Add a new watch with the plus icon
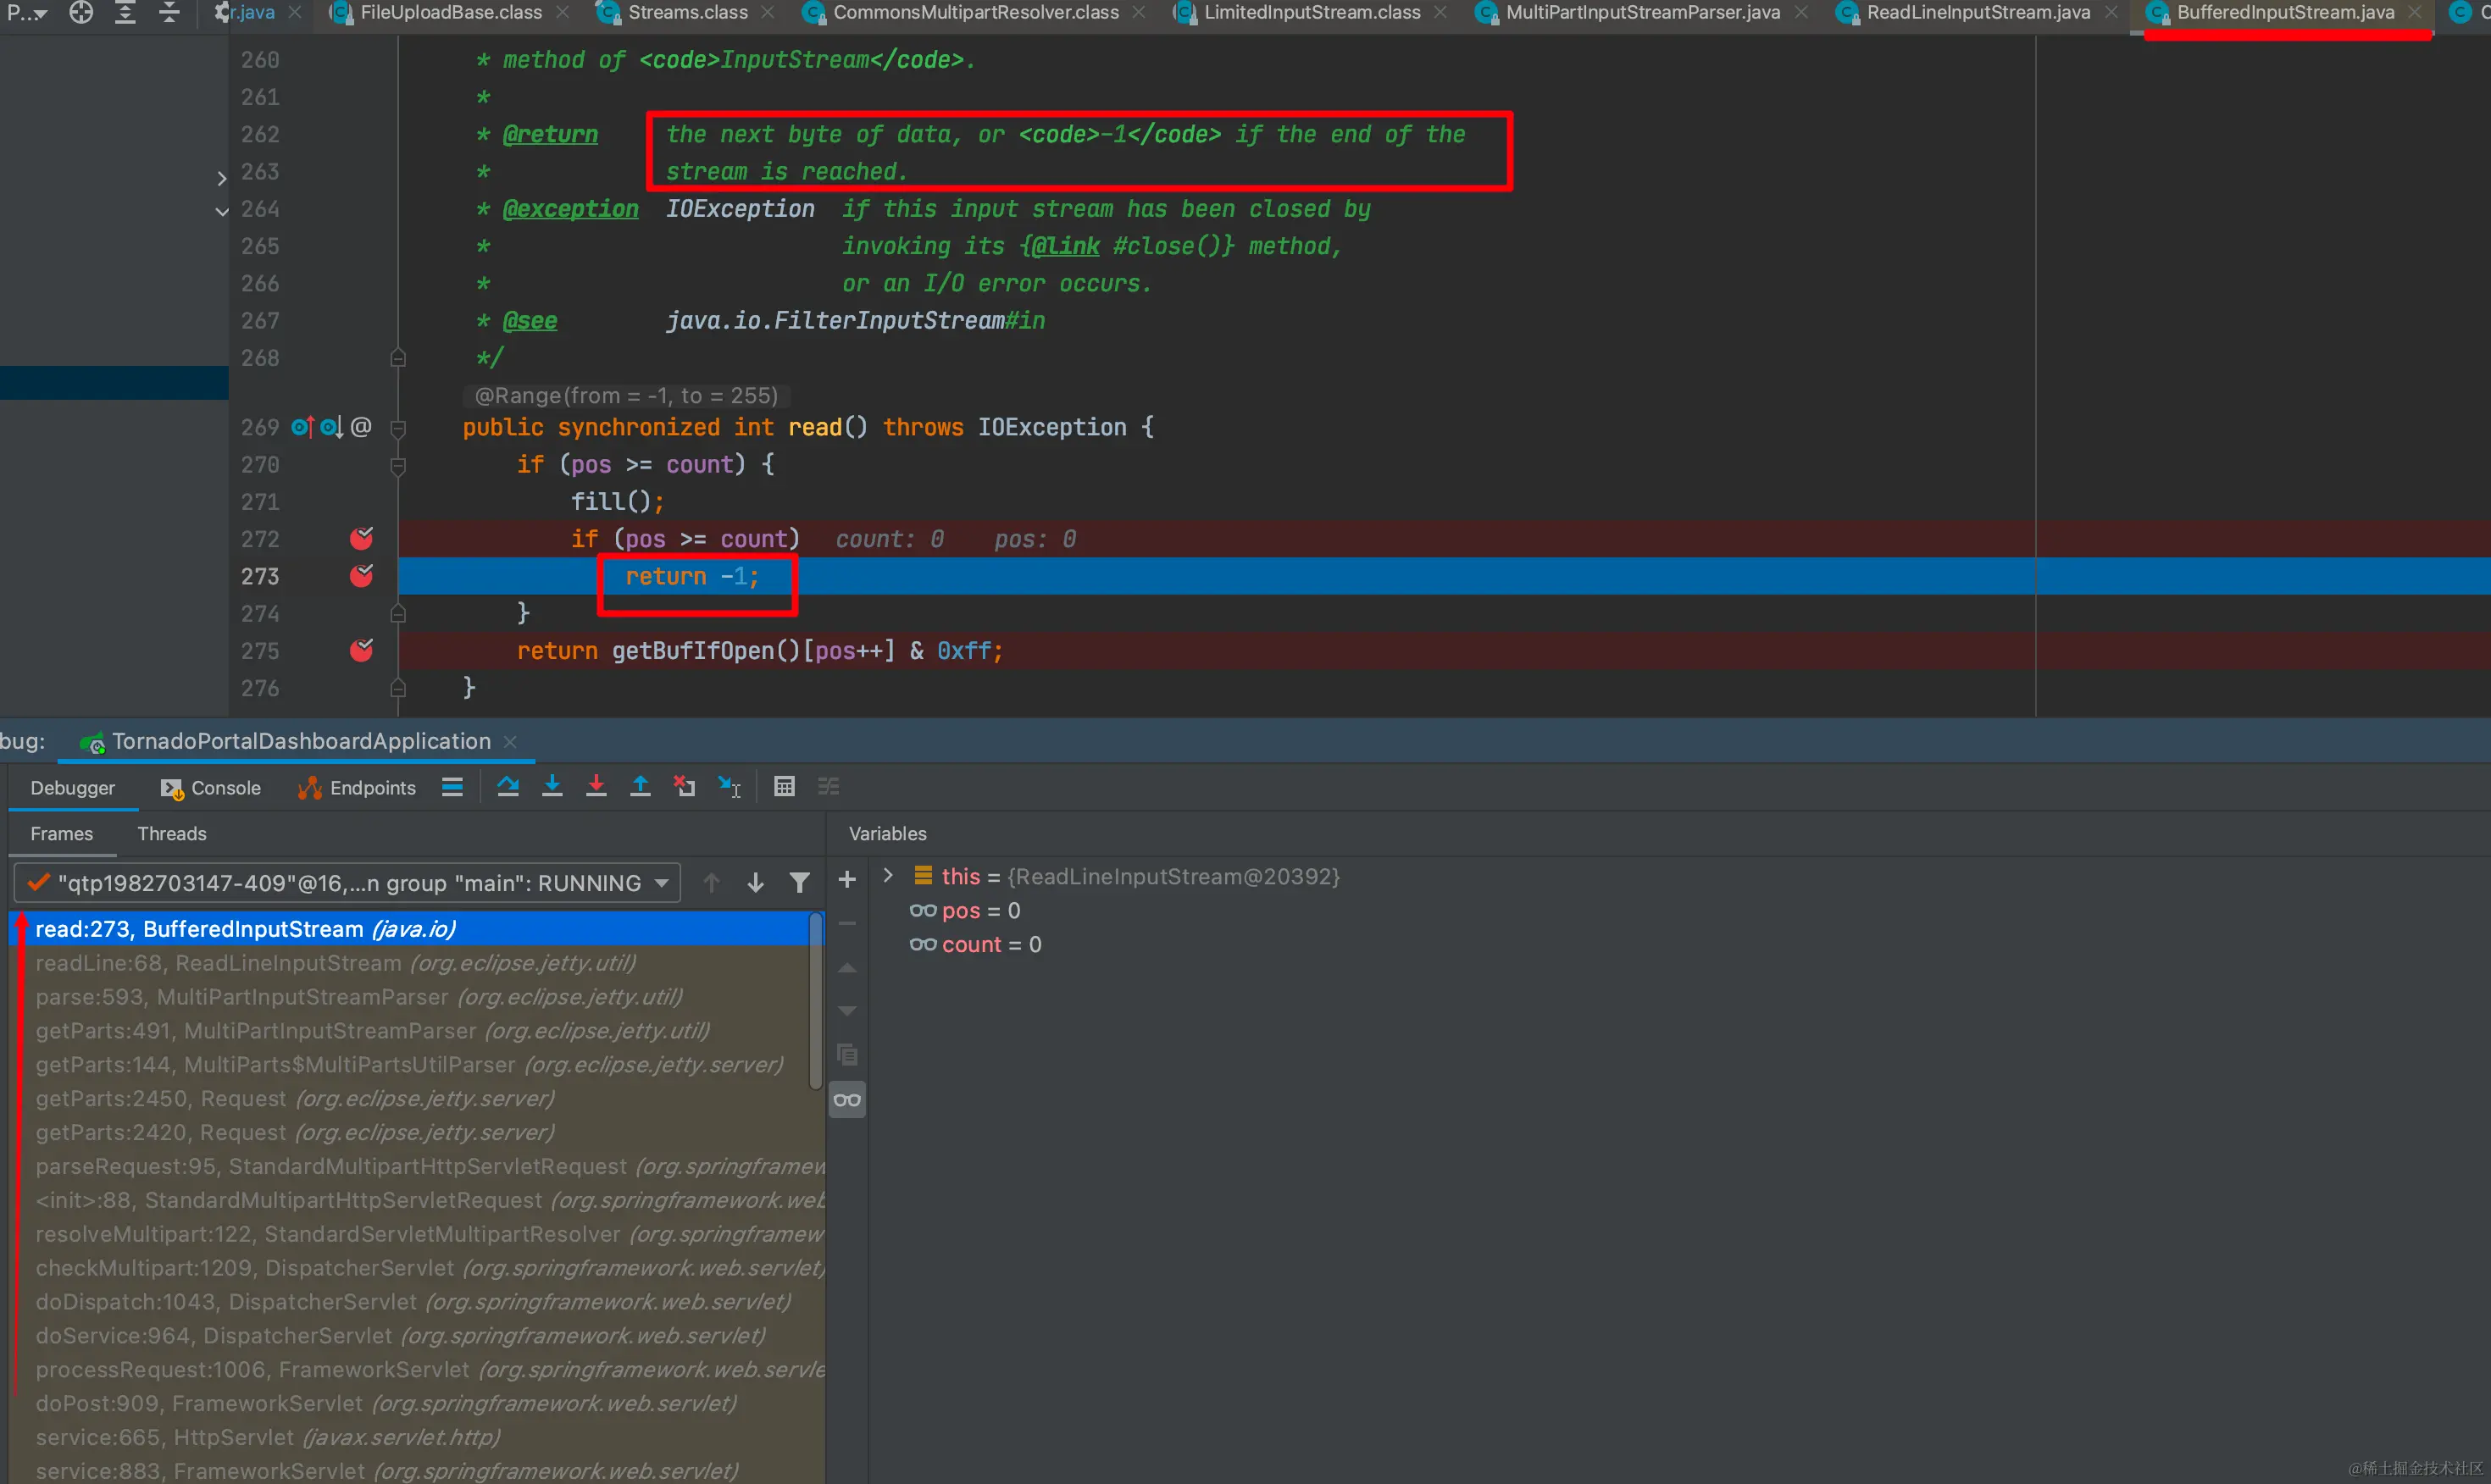 [x=847, y=880]
